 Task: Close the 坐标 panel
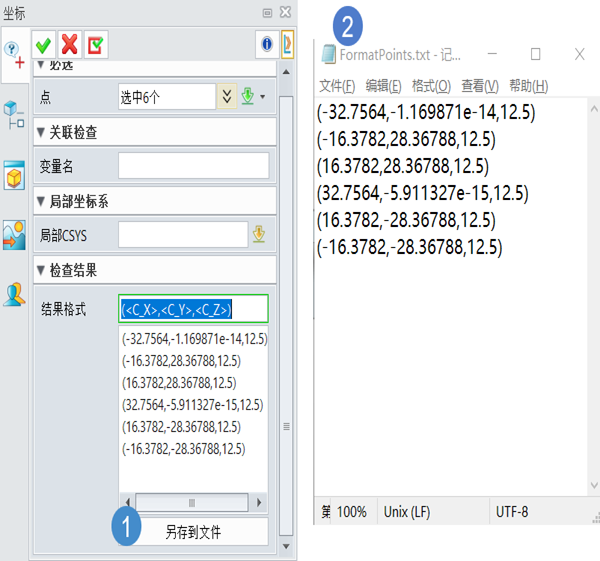285,13
